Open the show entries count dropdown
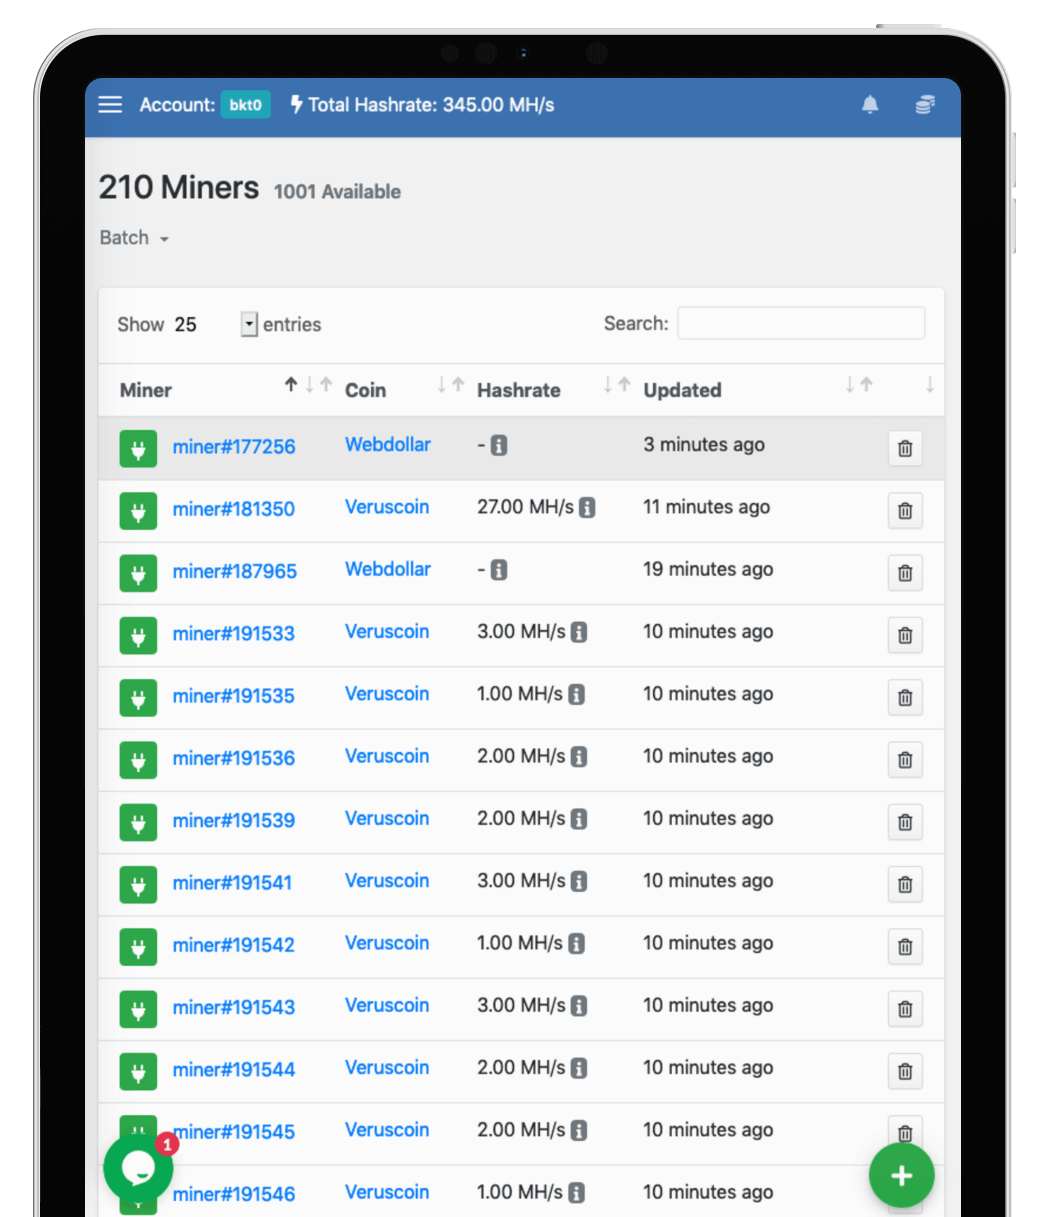 point(249,324)
